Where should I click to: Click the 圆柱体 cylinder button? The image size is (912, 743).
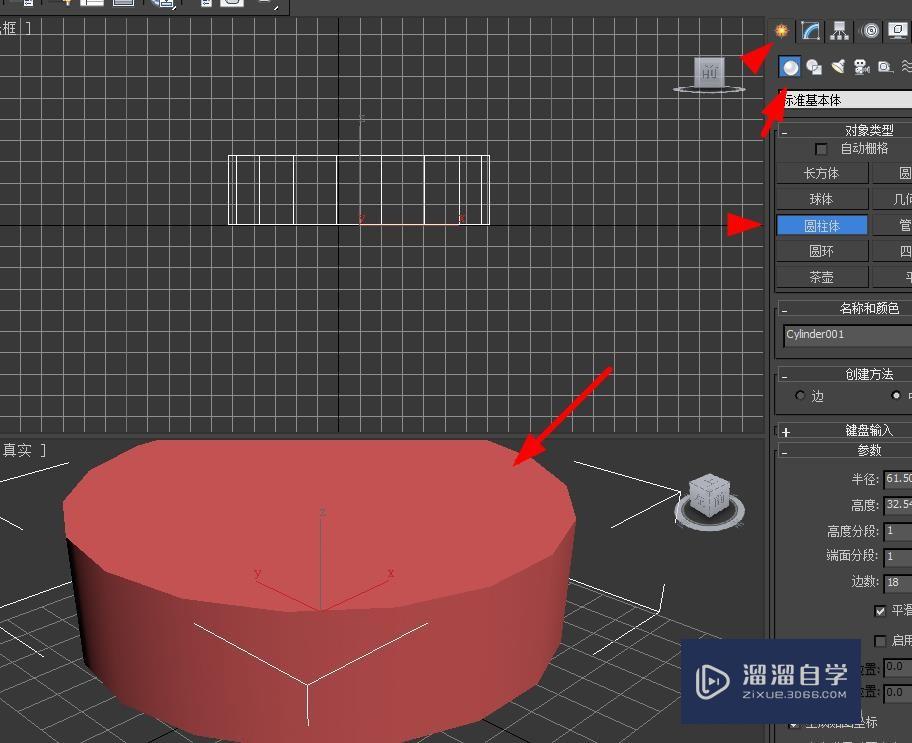click(x=821, y=225)
